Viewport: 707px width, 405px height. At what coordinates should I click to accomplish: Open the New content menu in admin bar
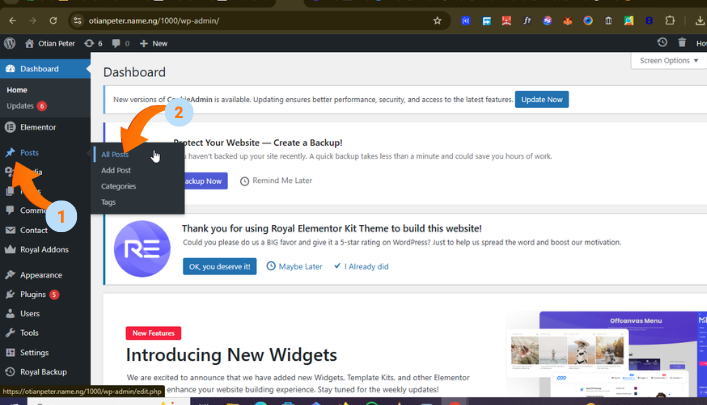click(x=153, y=43)
